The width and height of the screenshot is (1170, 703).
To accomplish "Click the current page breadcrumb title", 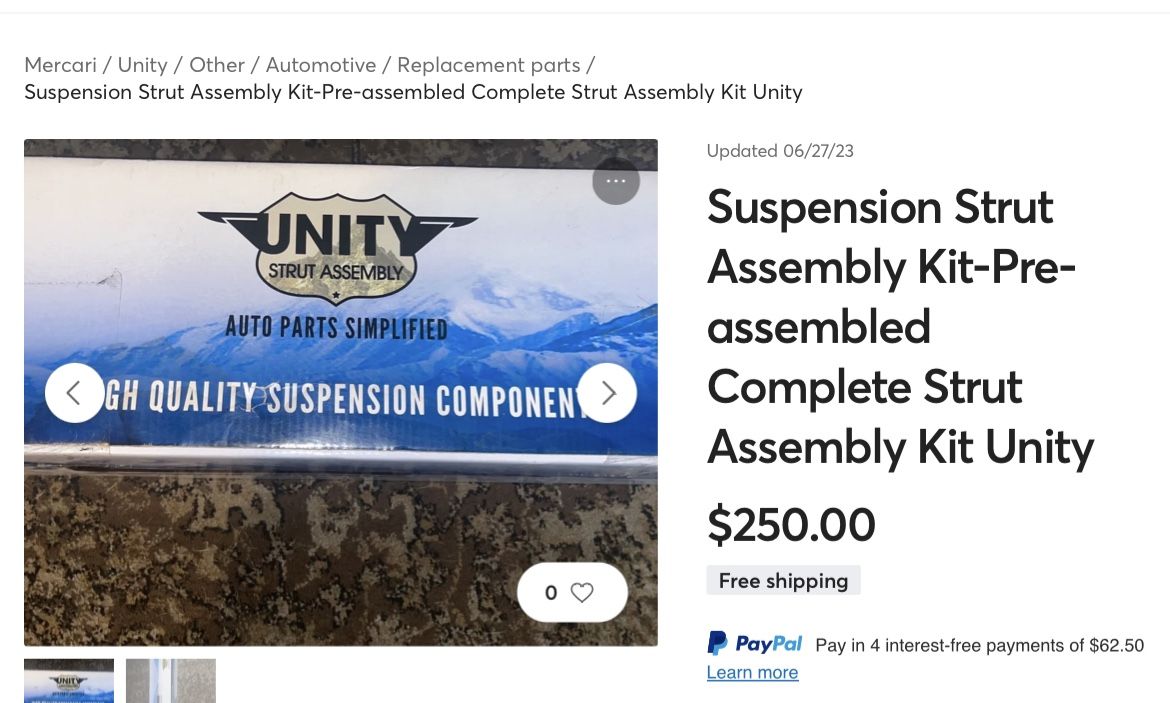I will (x=413, y=92).
